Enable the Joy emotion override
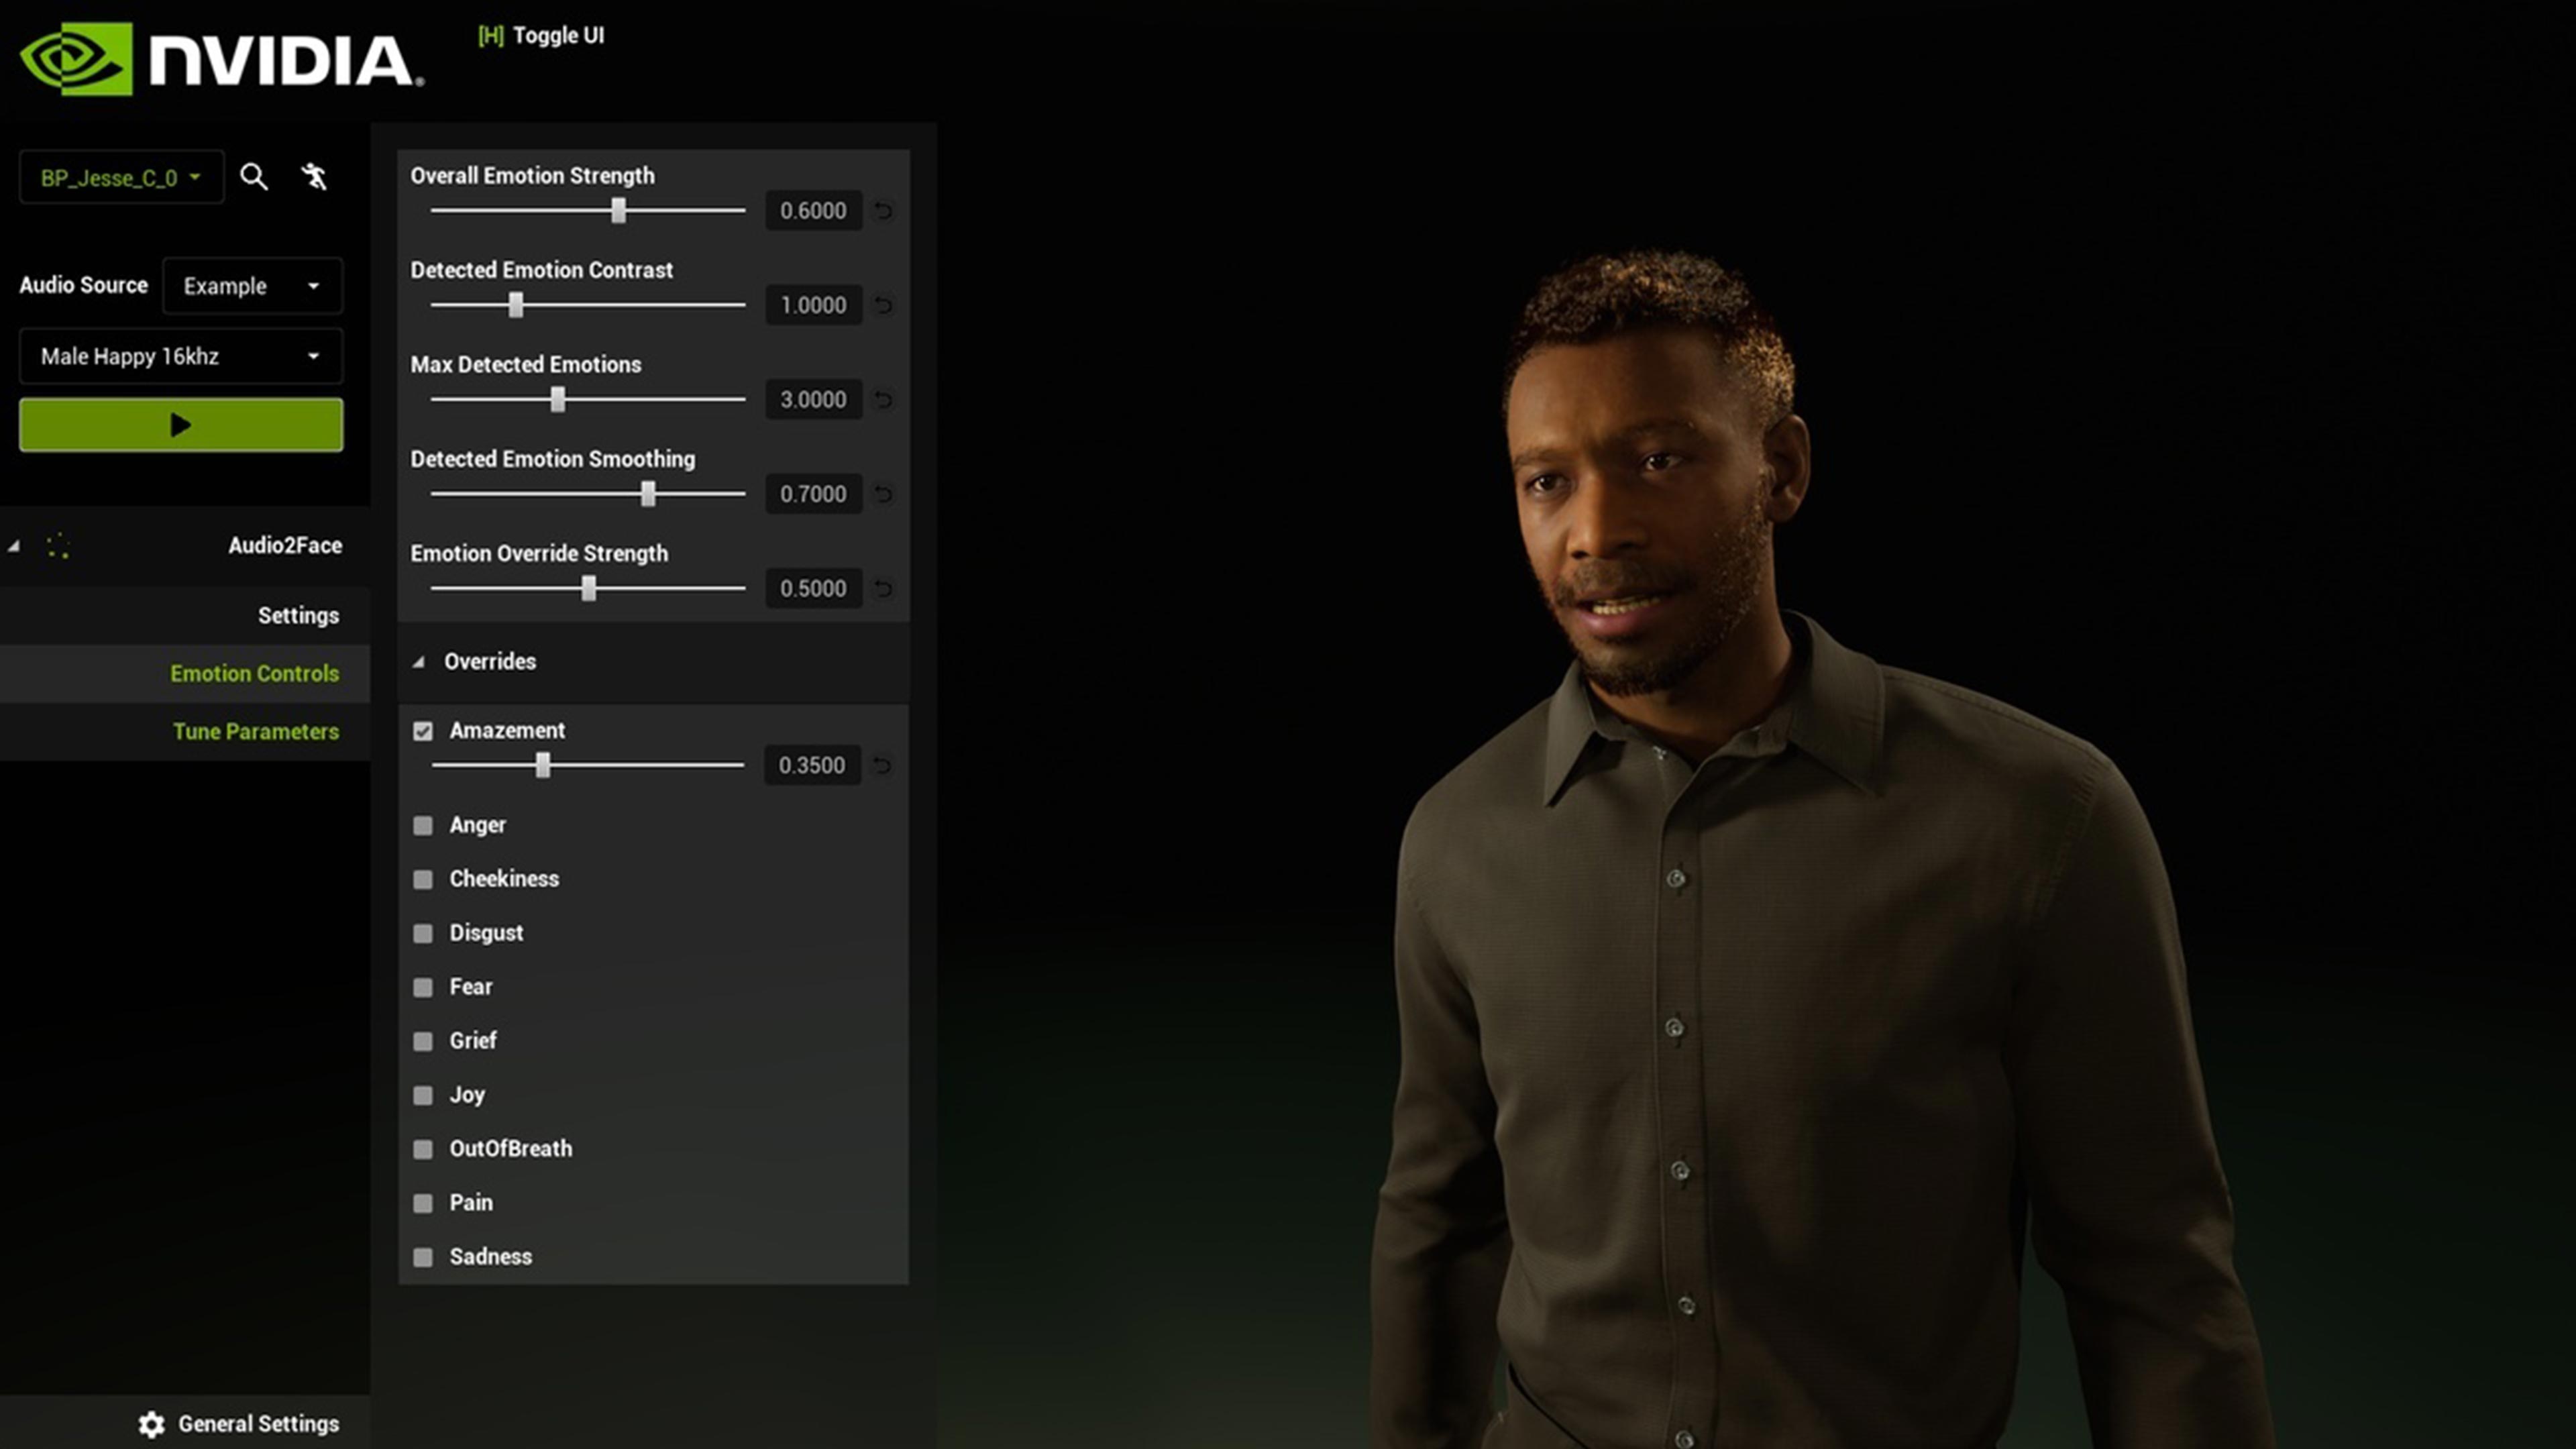The height and width of the screenshot is (1449, 2576). click(x=423, y=1095)
